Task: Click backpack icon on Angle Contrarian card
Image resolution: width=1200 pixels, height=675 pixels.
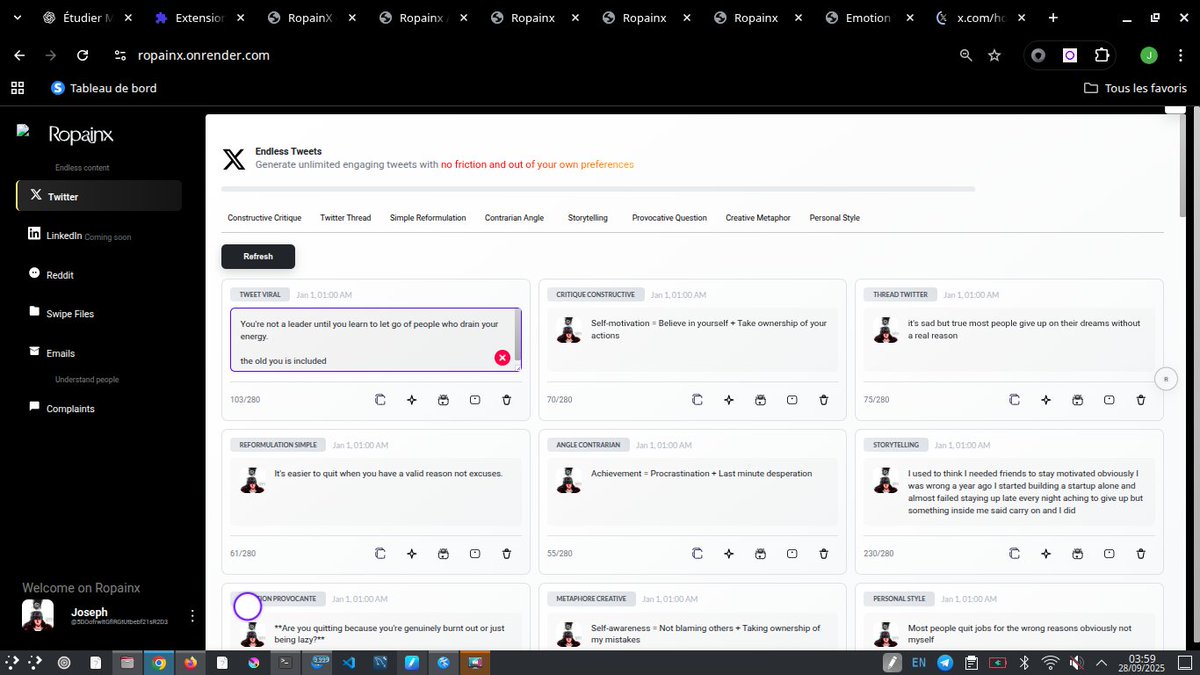Action: [x=760, y=554]
